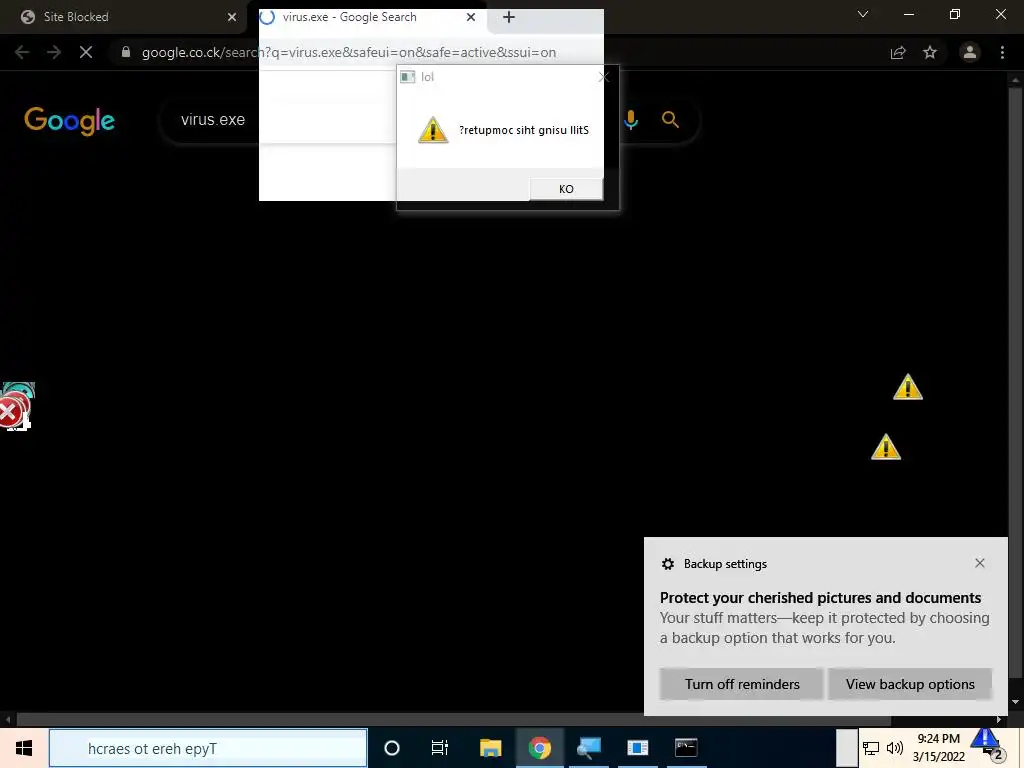Click the lower floating warning icon
1024x768 pixels.
pyautogui.click(x=886, y=447)
